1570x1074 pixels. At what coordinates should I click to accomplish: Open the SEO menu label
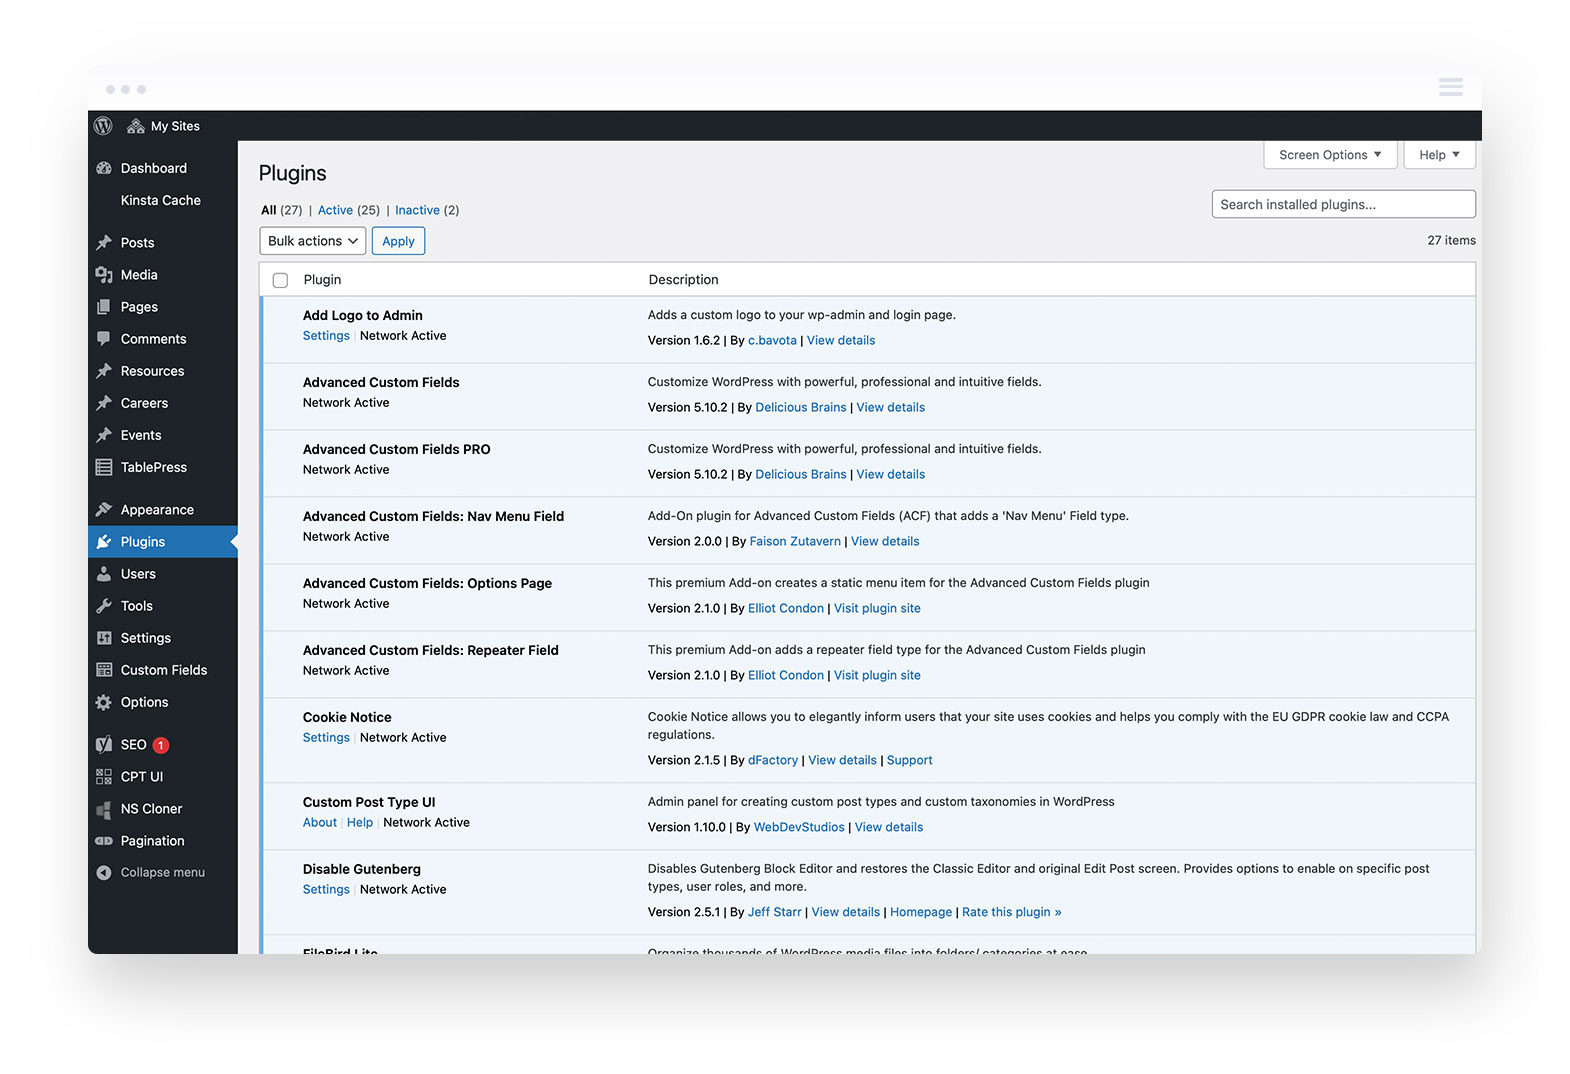(134, 745)
